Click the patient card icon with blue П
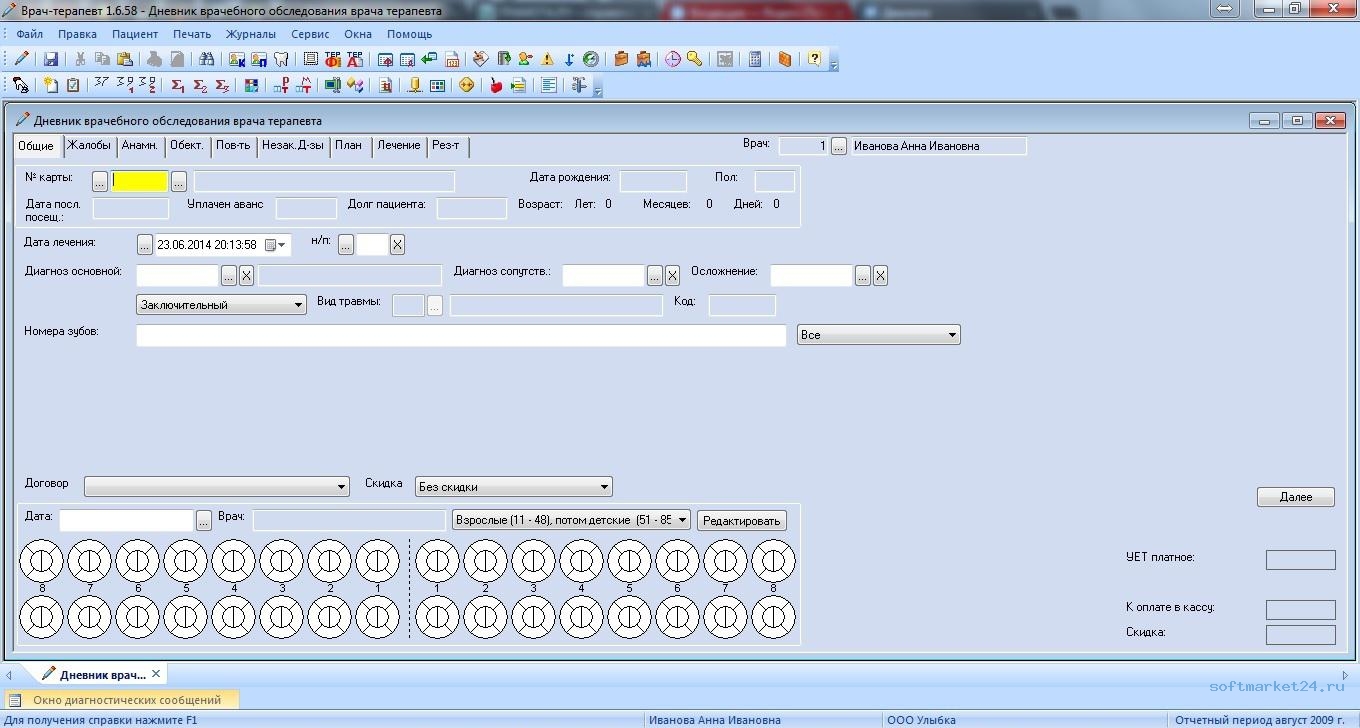The height and width of the screenshot is (728, 1360). tap(259, 59)
